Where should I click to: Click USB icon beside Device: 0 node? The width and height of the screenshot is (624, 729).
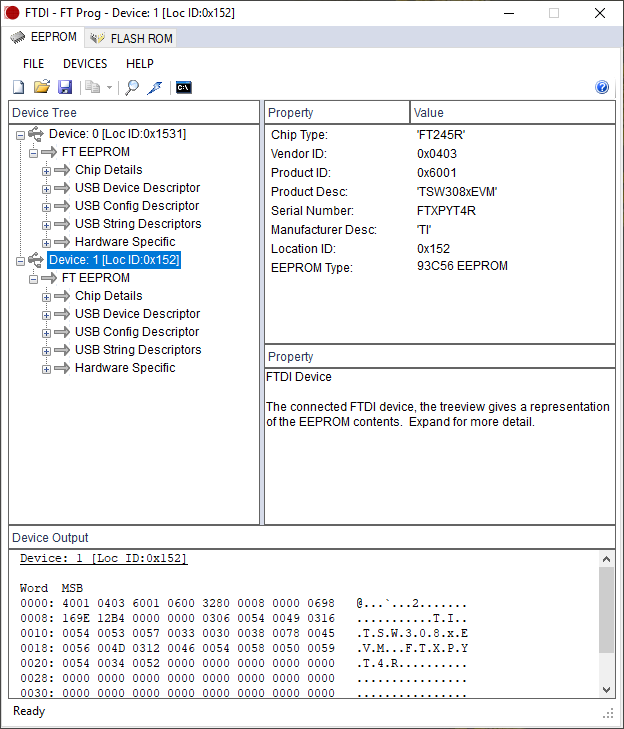click(x=36, y=134)
